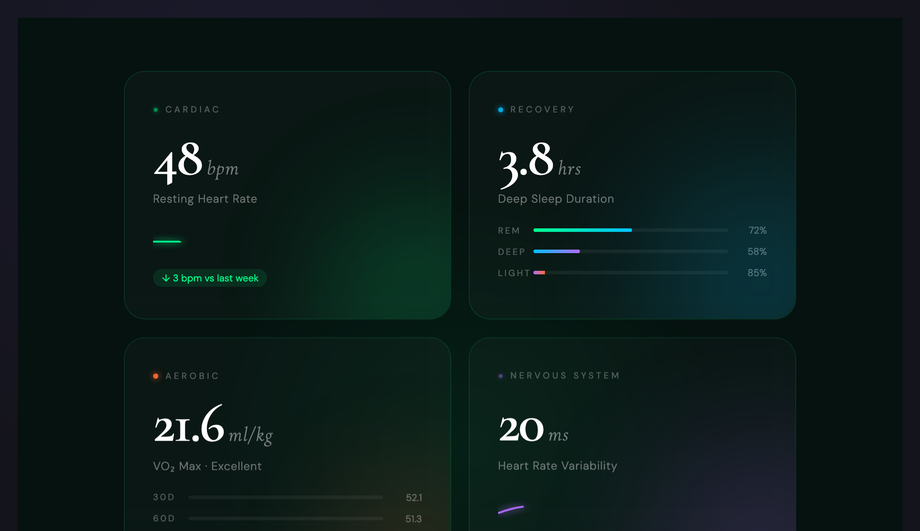Click the DEEP sleep progress bar
This screenshot has height=531, width=920.
631,251
